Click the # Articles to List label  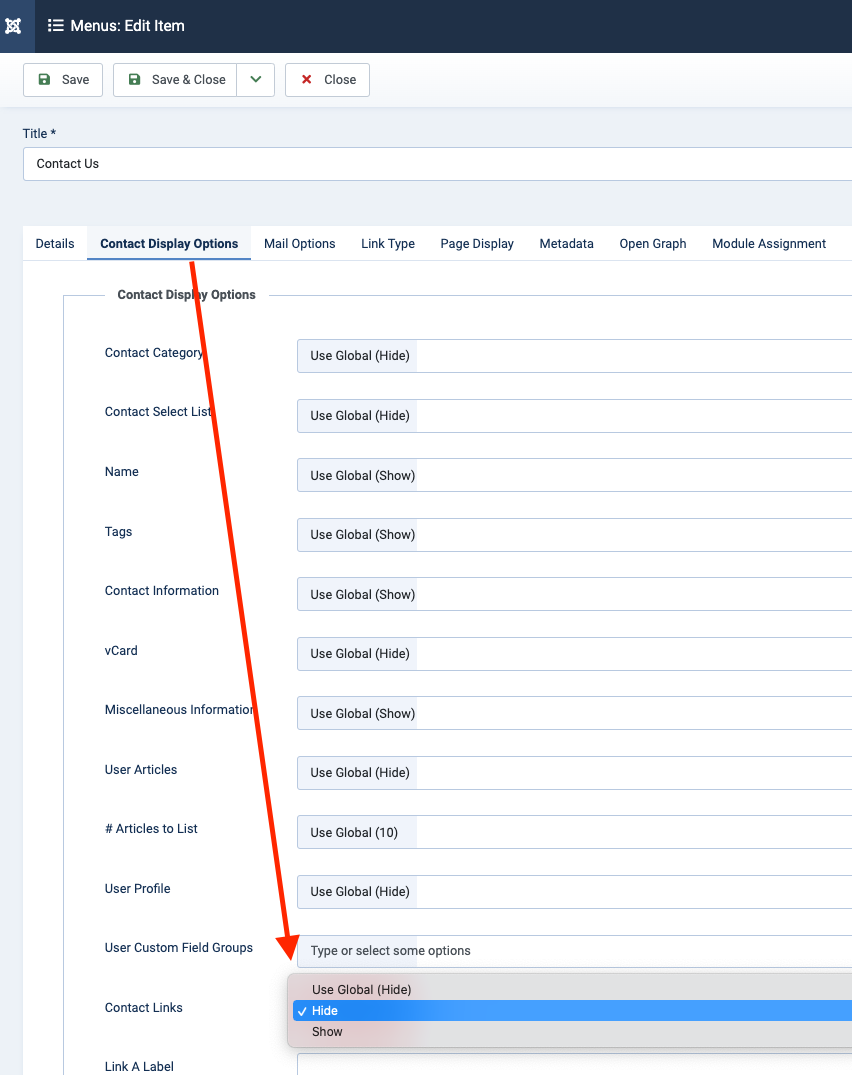click(151, 828)
